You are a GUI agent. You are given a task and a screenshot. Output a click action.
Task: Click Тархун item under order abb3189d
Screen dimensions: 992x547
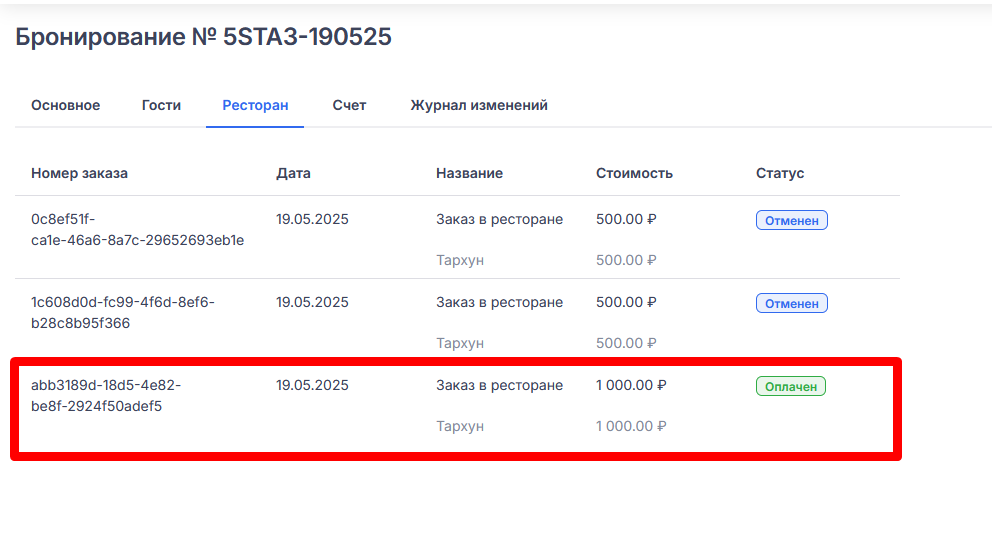[460, 426]
